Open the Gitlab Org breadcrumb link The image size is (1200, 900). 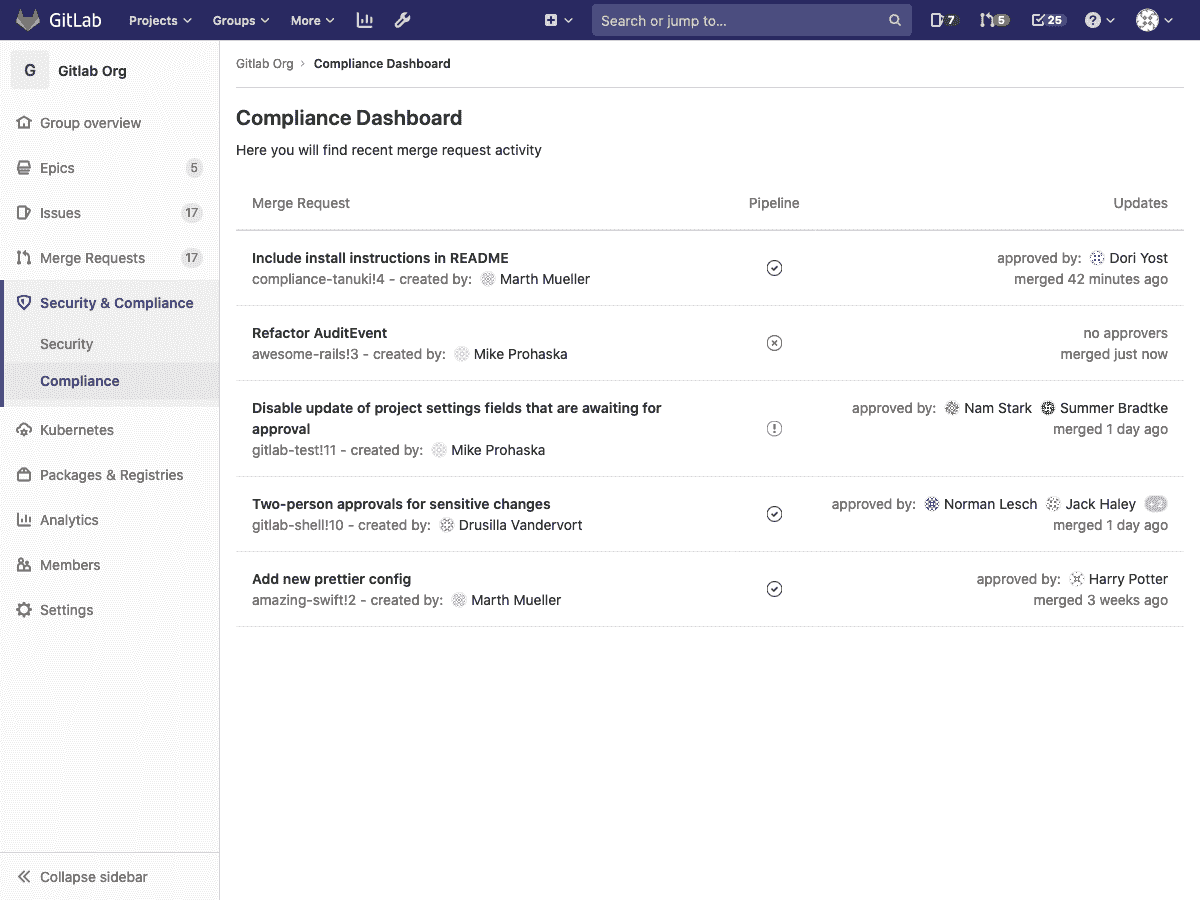[x=264, y=63]
